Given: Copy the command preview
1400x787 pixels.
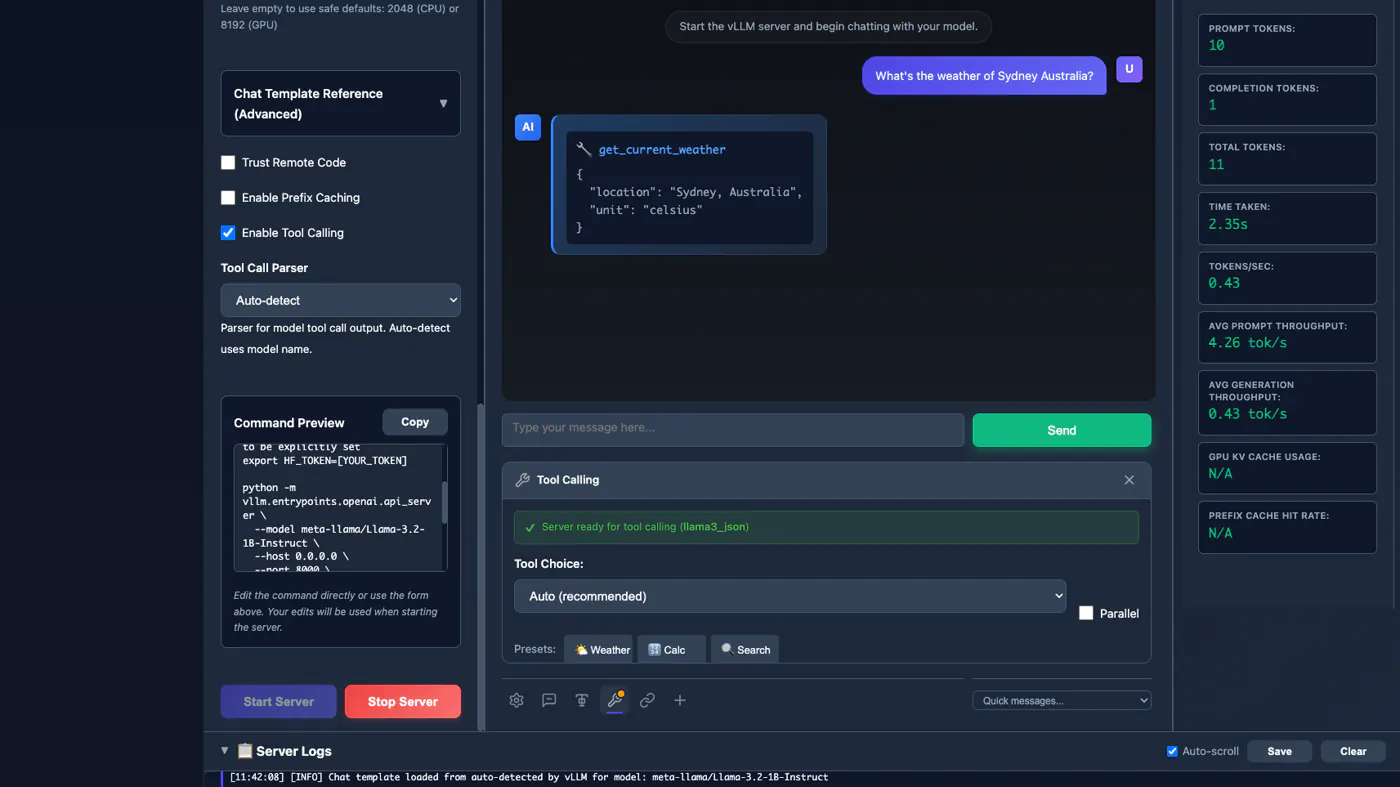Looking at the screenshot, I should coord(415,422).
